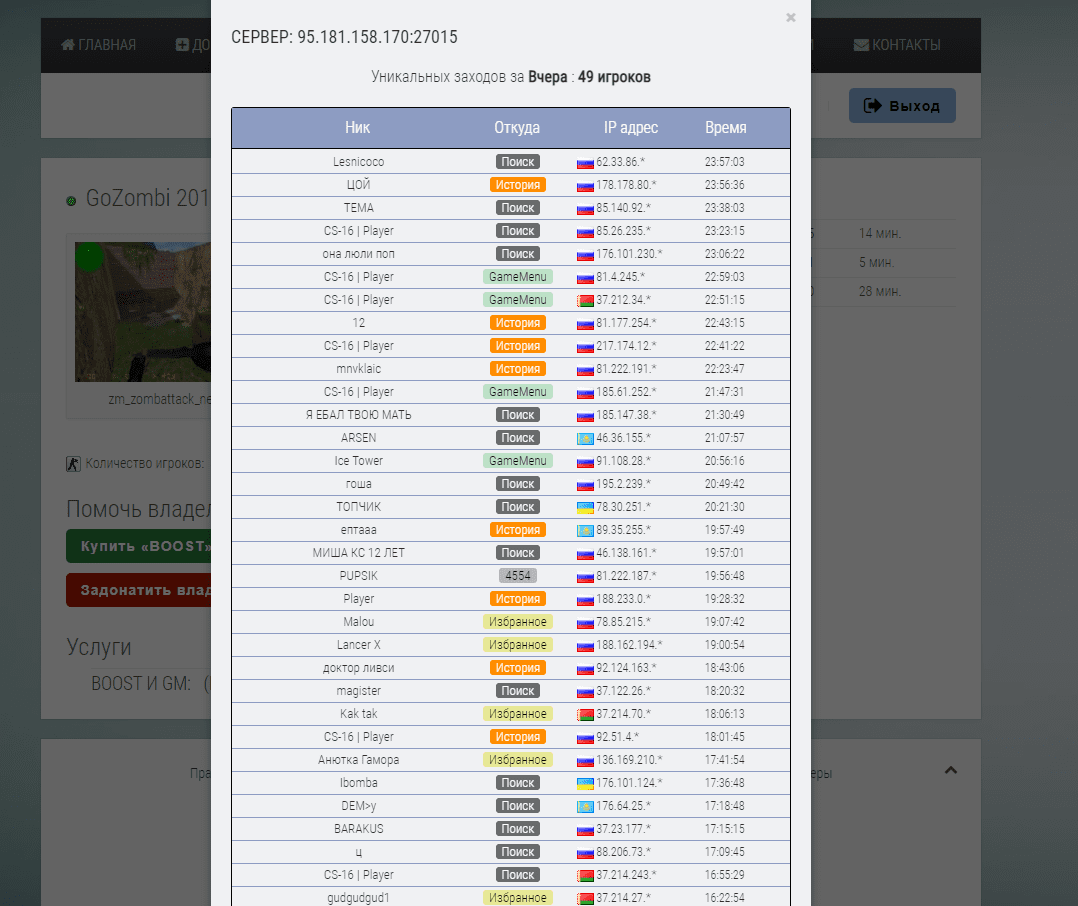Click the Время column header

pos(725,127)
